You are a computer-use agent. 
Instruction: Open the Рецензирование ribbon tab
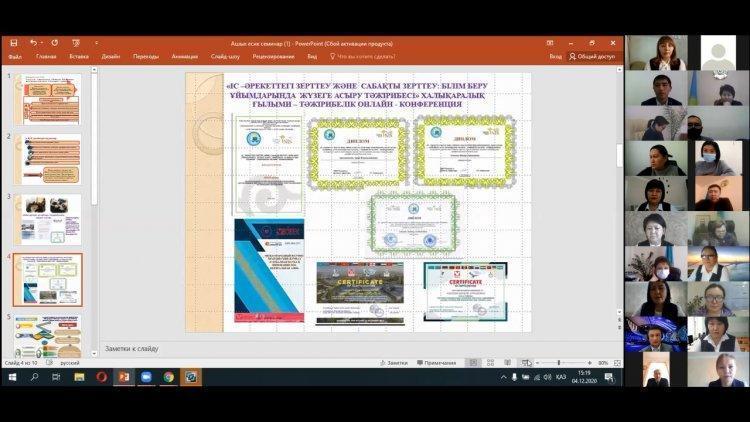pyautogui.click(x=273, y=56)
